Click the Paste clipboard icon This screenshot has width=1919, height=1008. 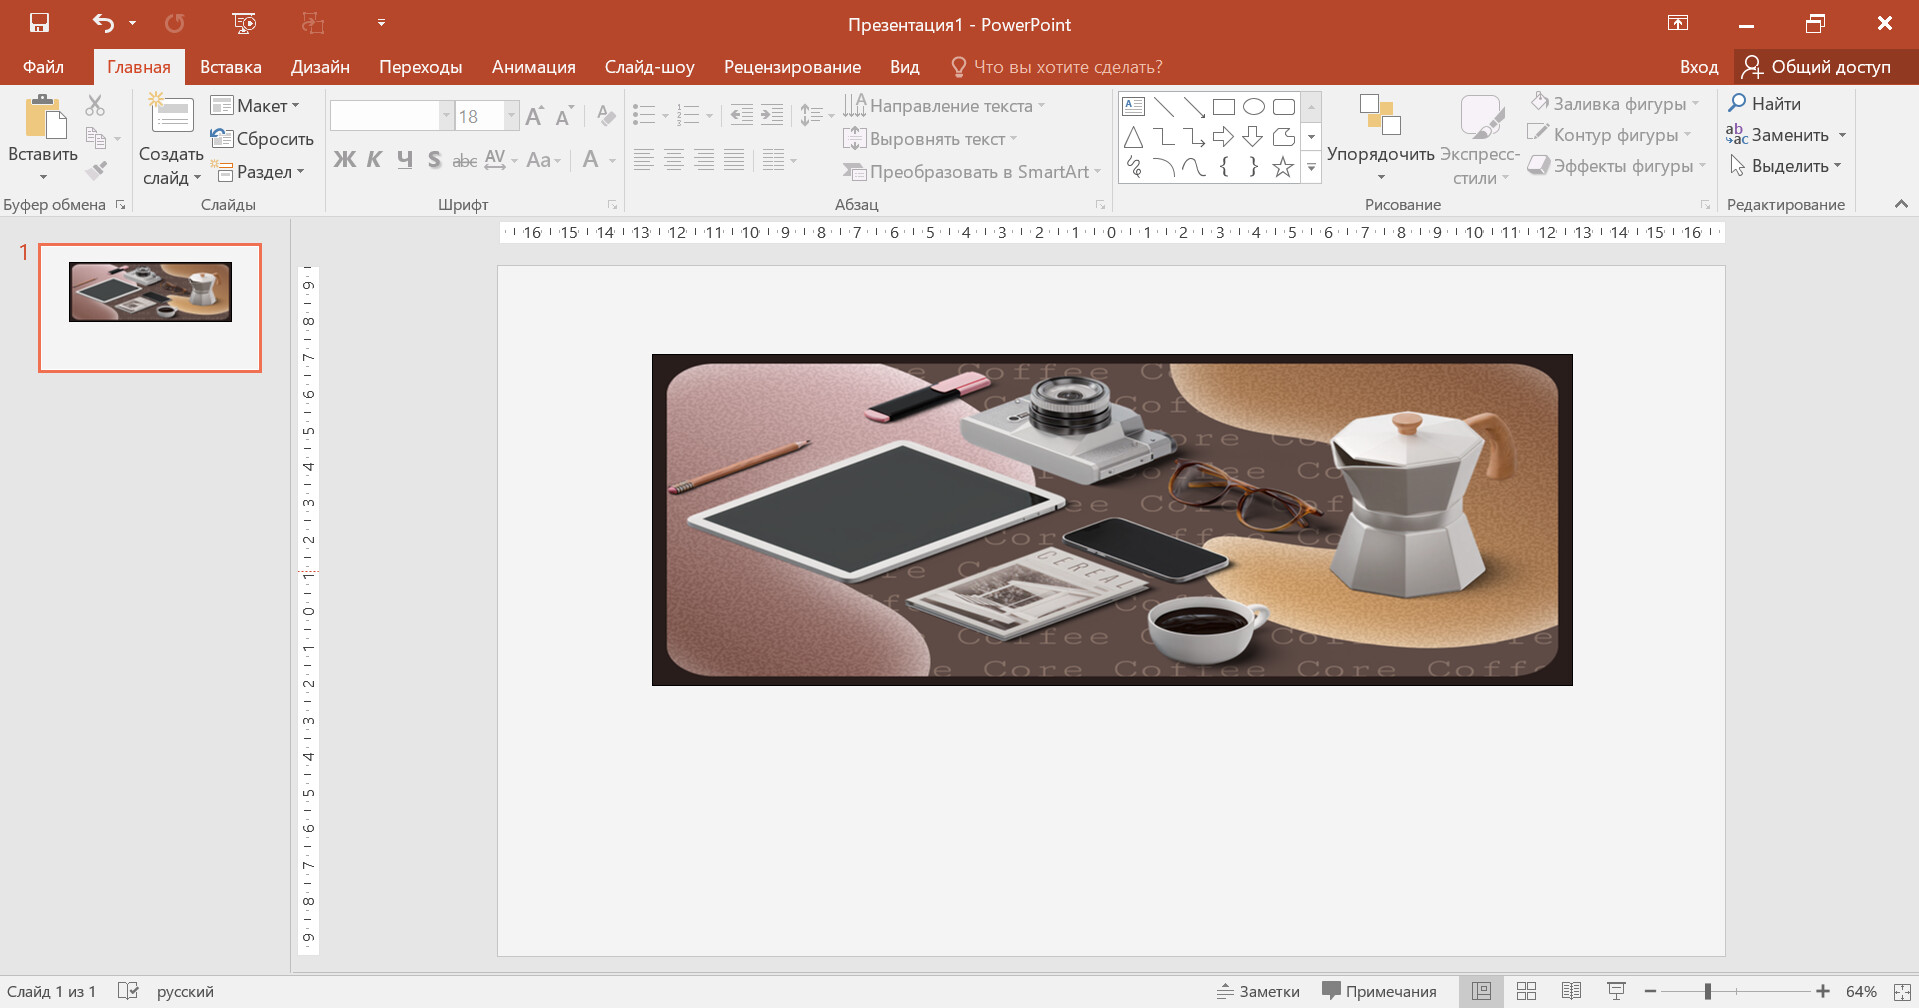click(44, 117)
